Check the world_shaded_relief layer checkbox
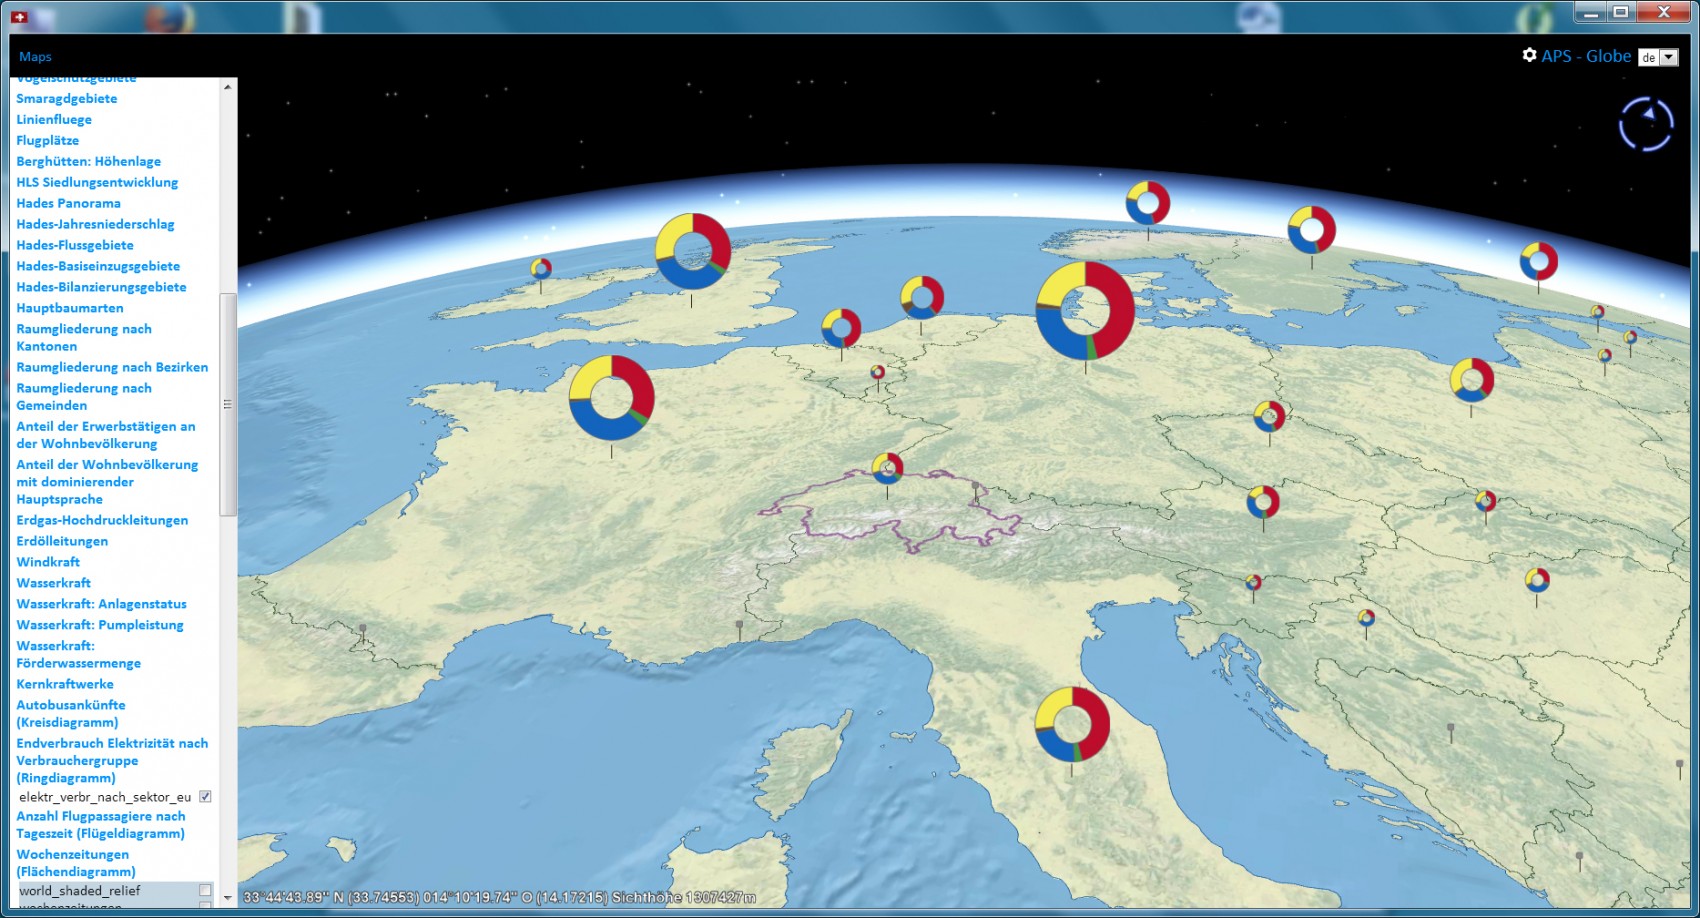This screenshot has height=918, width=1700. pos(205,890)
